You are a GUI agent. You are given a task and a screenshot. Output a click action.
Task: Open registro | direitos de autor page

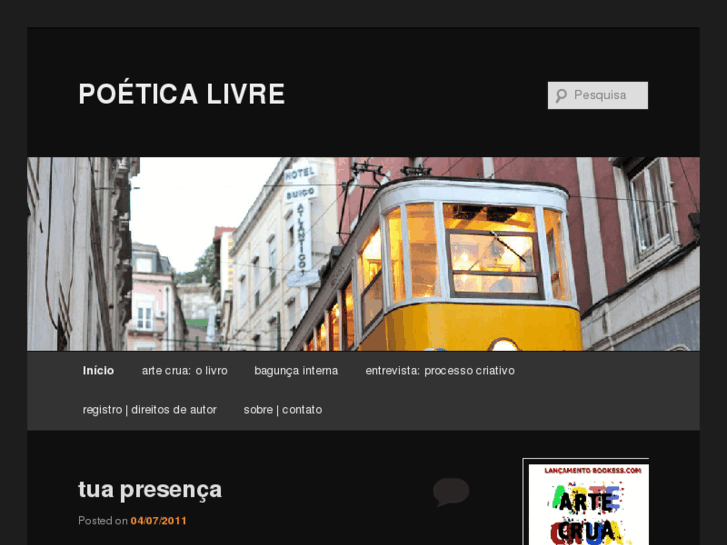(x=149, y=410)
